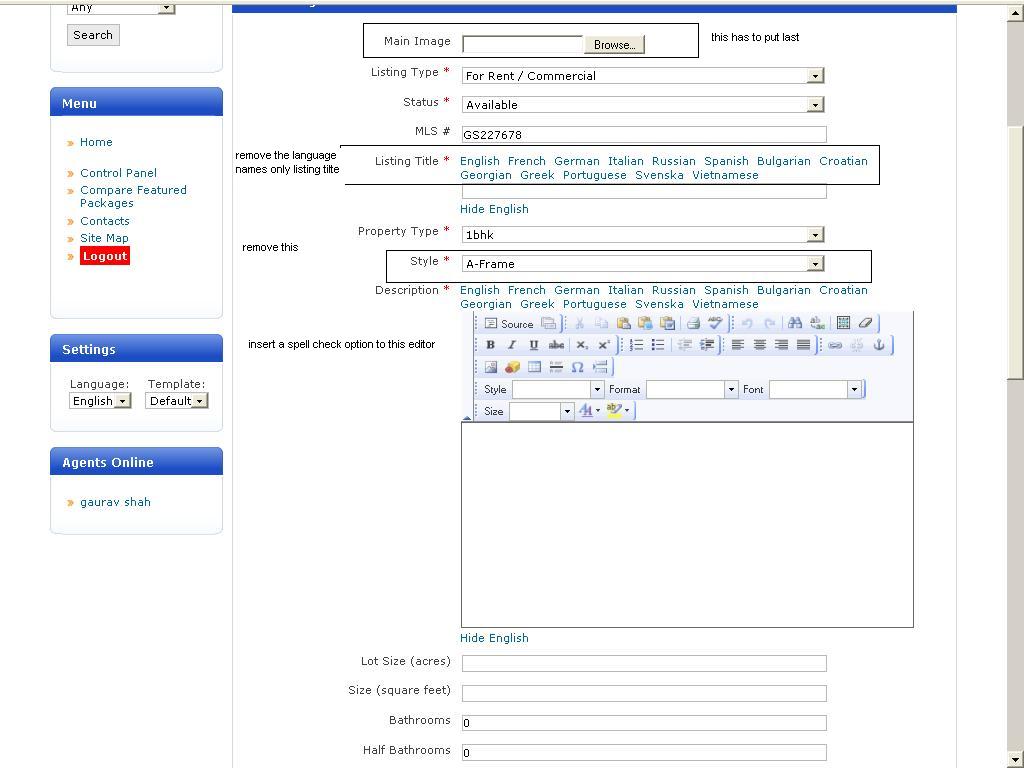Open the background highlight color picker
The image size is (1024, 768).
(x=617, y=411)
